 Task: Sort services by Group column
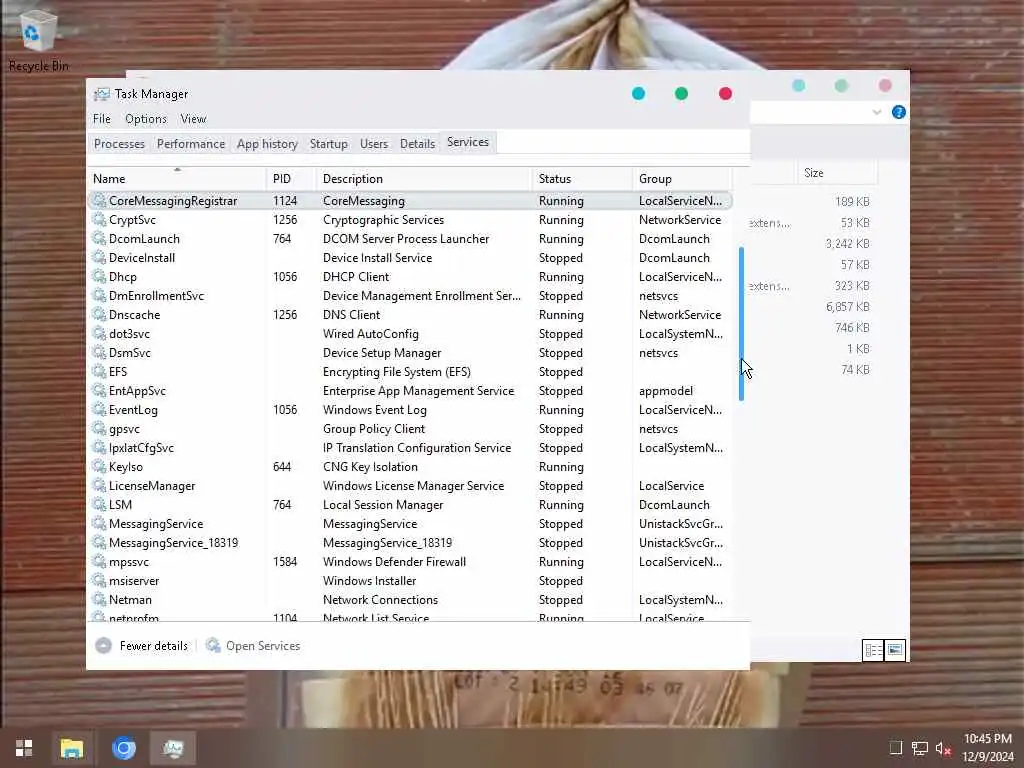[x=682, y=178]
